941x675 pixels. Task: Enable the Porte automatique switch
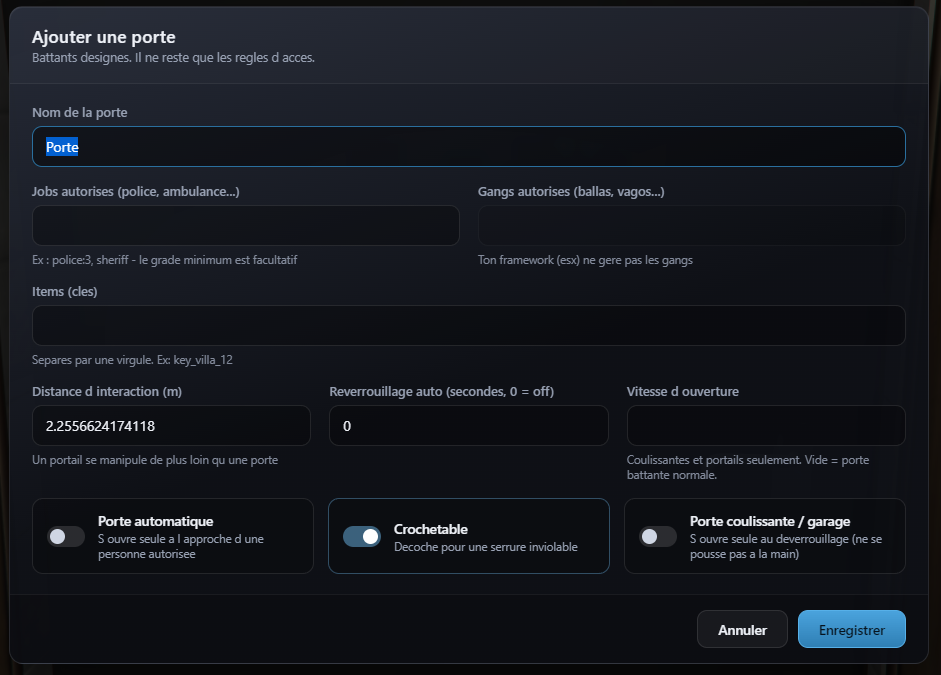pos(66,536)
